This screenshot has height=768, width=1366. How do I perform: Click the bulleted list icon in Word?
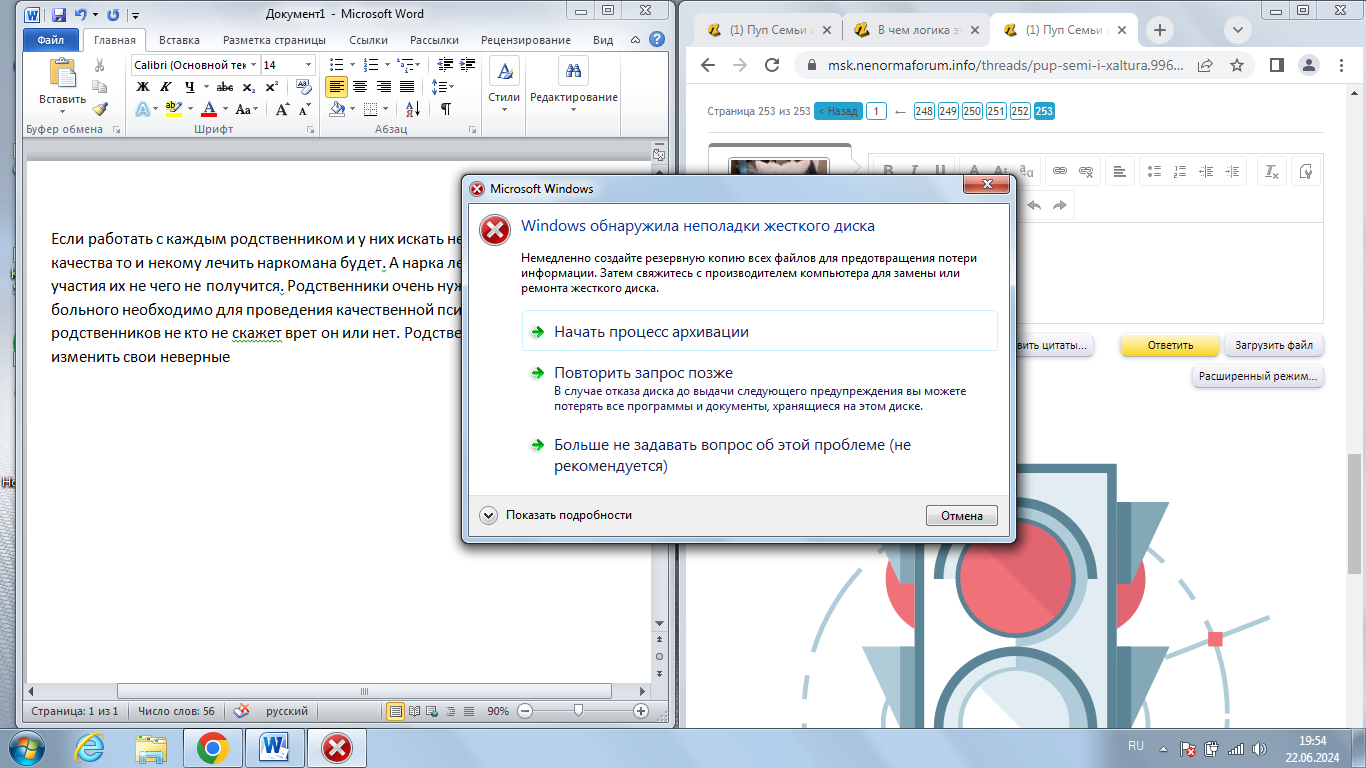pos(339,65)
